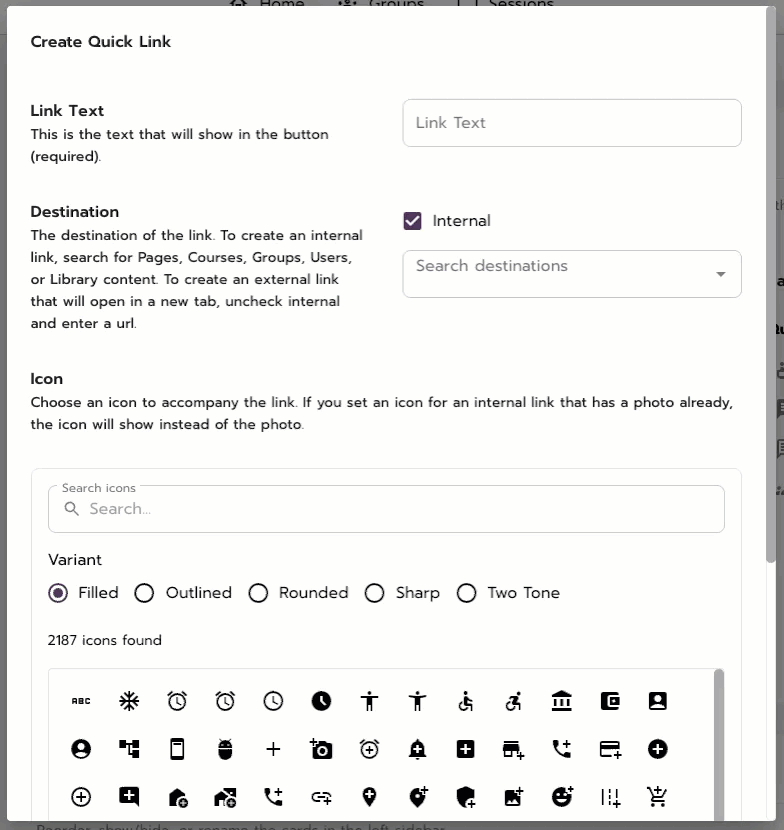Viewport: 784px width, 830px height.
Task: Switch variant to Sharp
Action: coord(374,593)
